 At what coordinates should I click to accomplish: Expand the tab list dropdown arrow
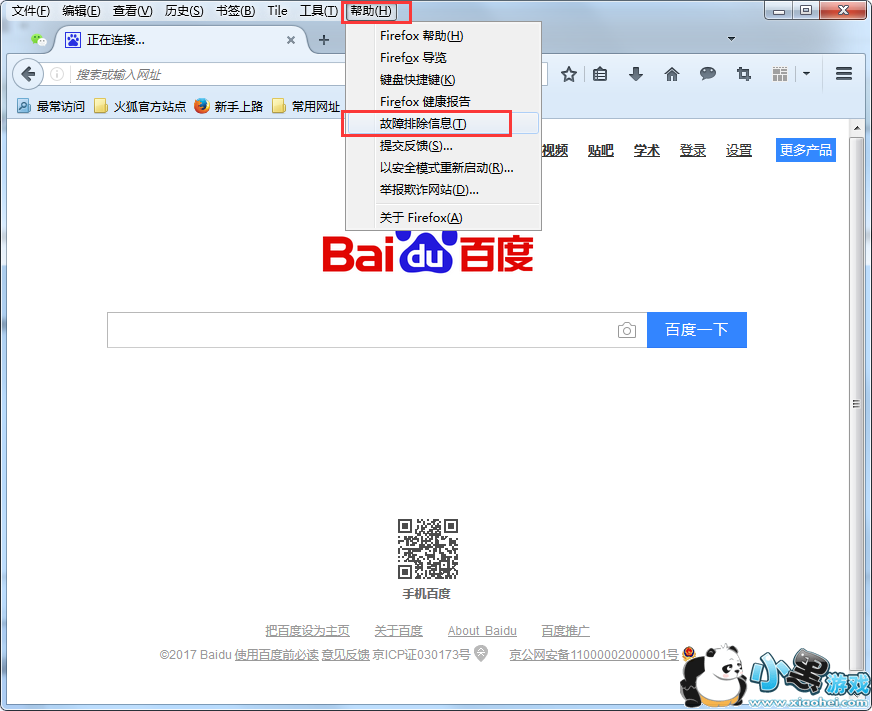coord(731,39)
